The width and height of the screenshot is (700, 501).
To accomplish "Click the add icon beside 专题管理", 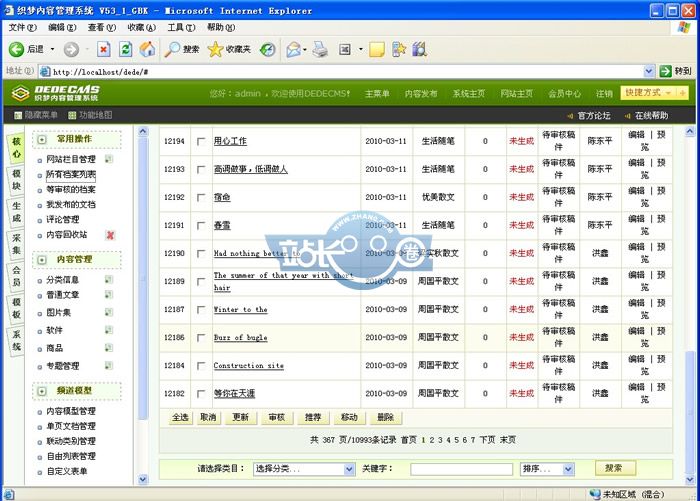I will (x=109, y=365).
